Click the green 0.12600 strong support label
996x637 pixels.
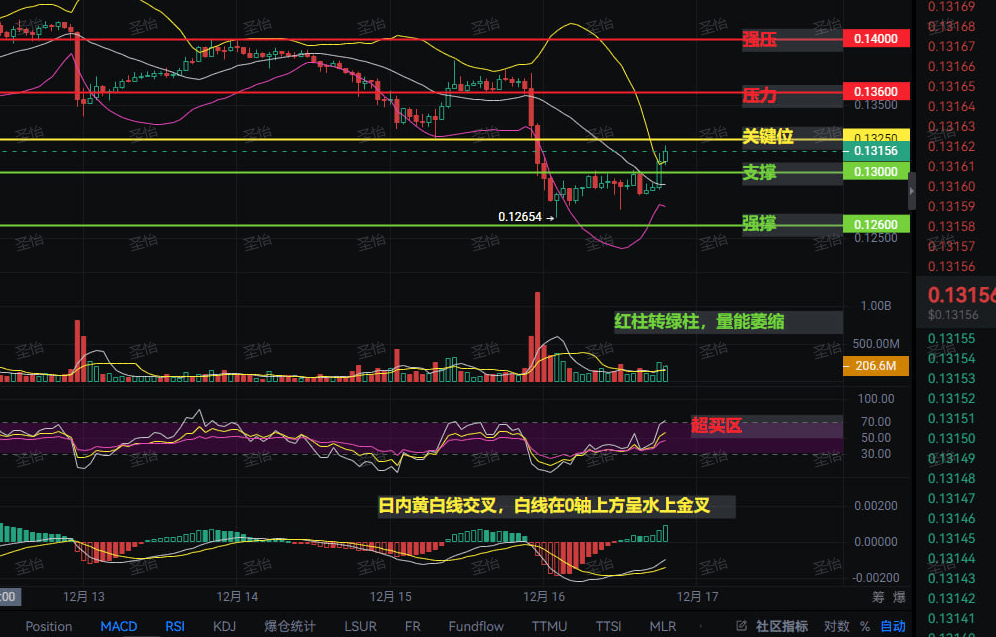[876, 224]
